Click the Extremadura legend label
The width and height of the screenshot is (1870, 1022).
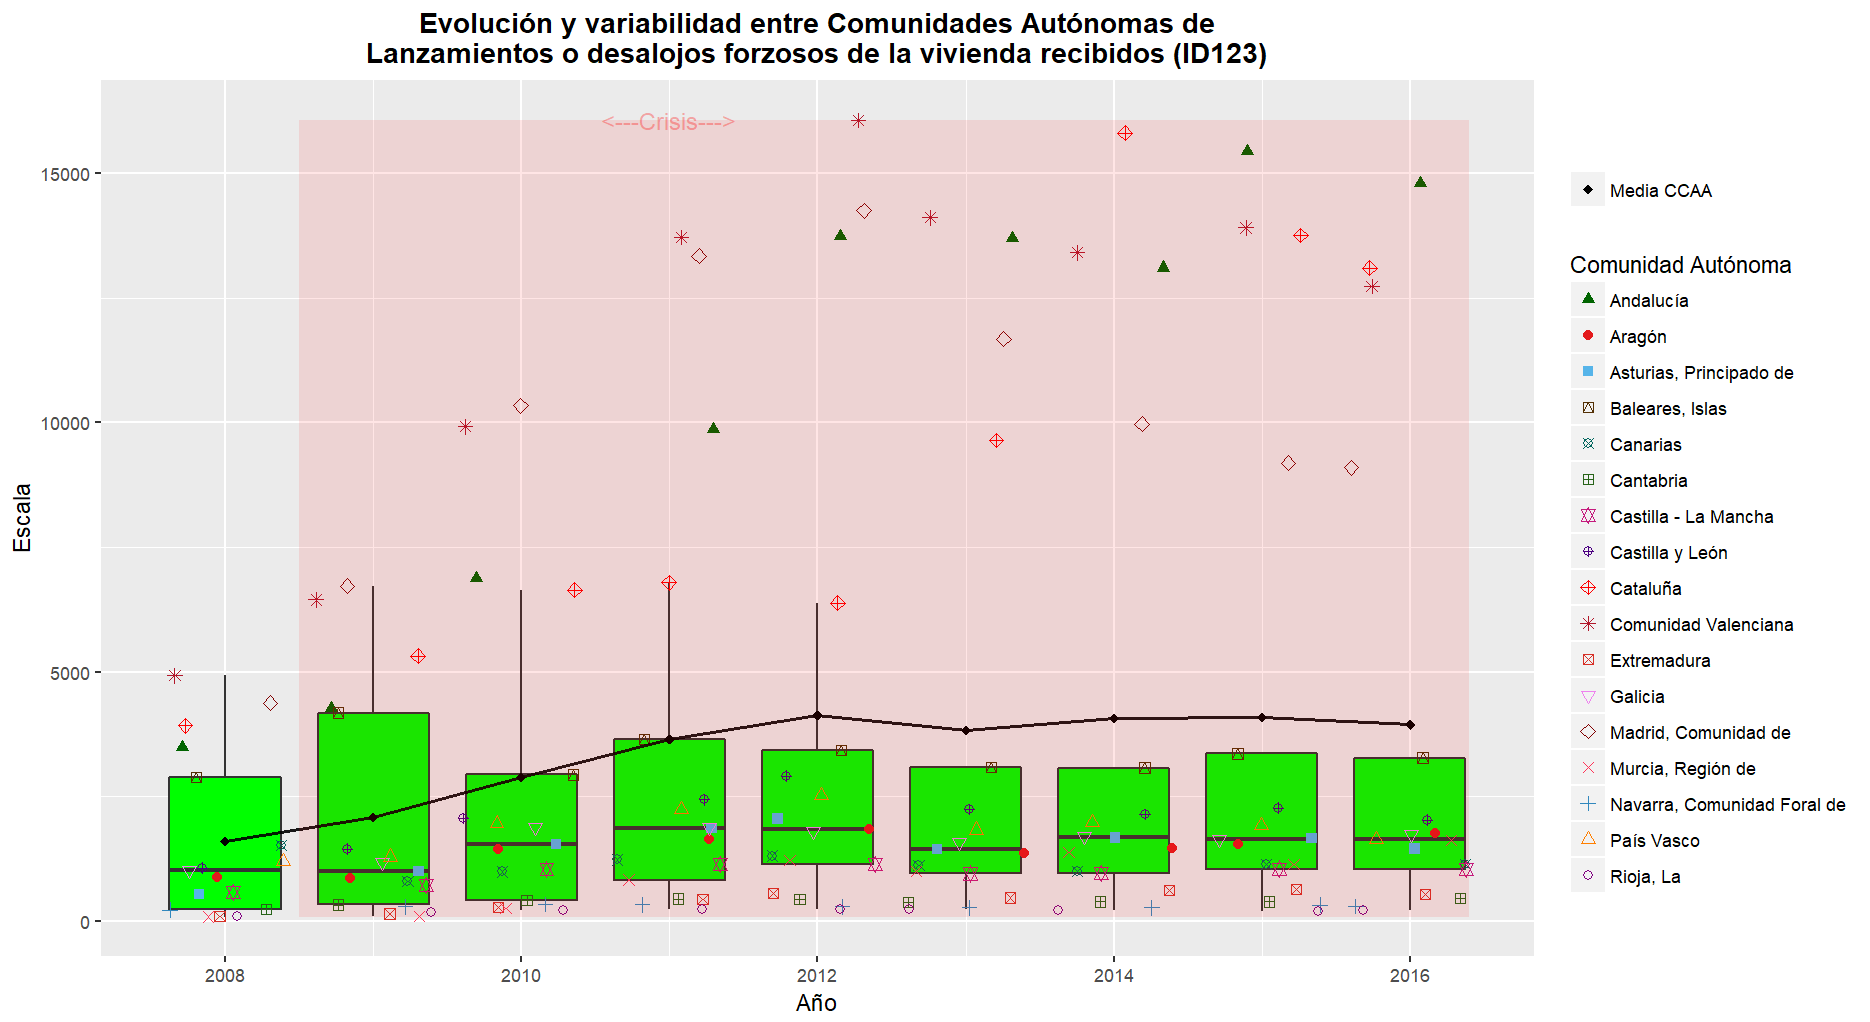(x=1660, y=661)
